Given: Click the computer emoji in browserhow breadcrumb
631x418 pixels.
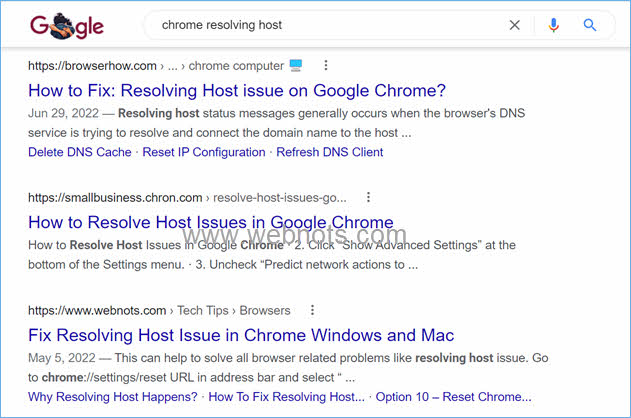Looking at the screenshot, I should pyautogui.click(x=296, y=65).
